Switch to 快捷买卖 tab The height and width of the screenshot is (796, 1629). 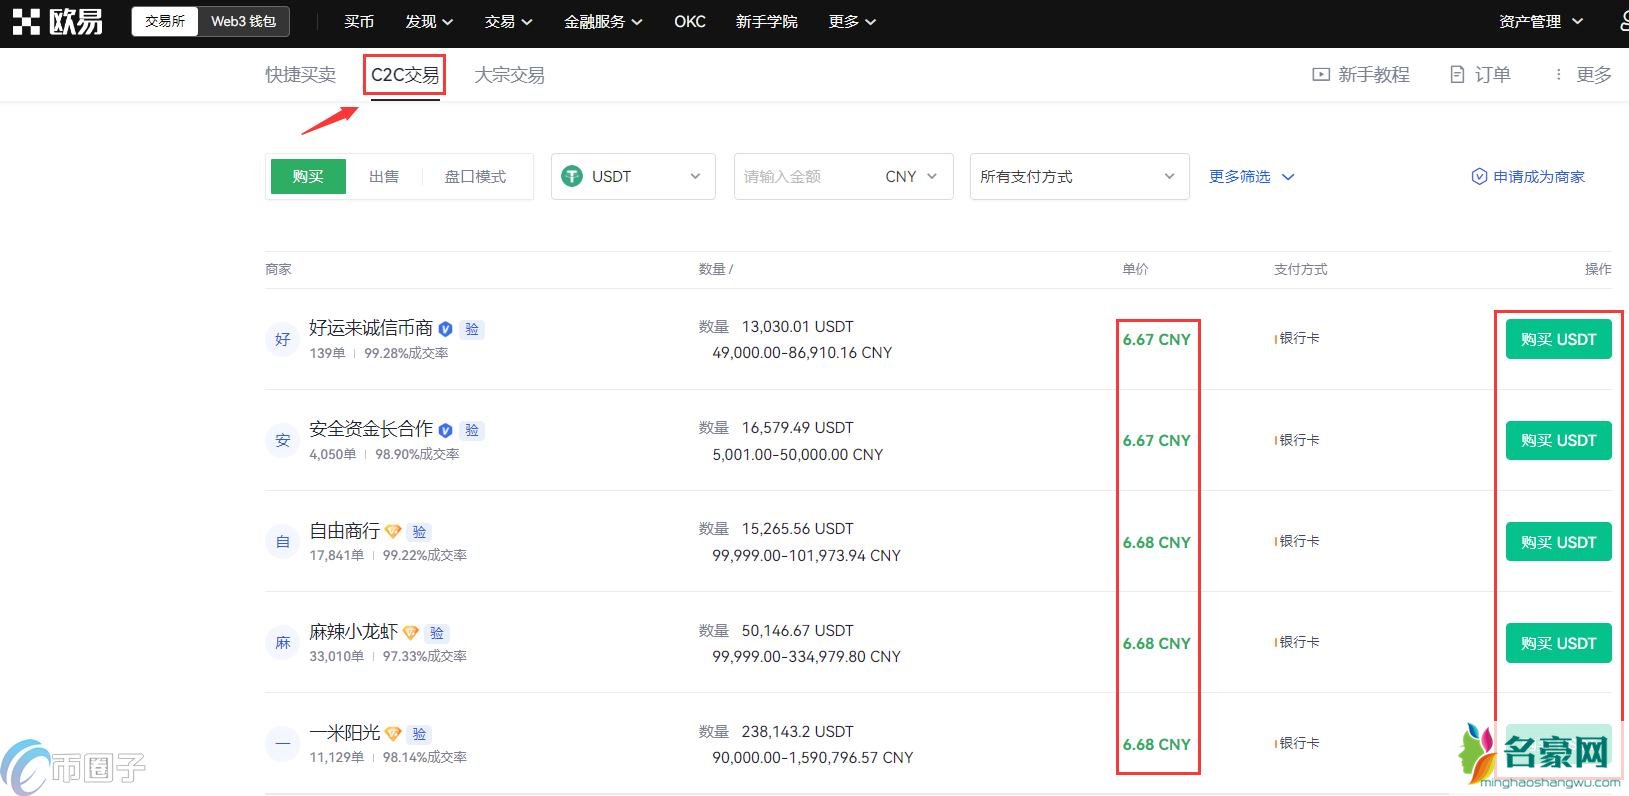[x=300, y=75]
